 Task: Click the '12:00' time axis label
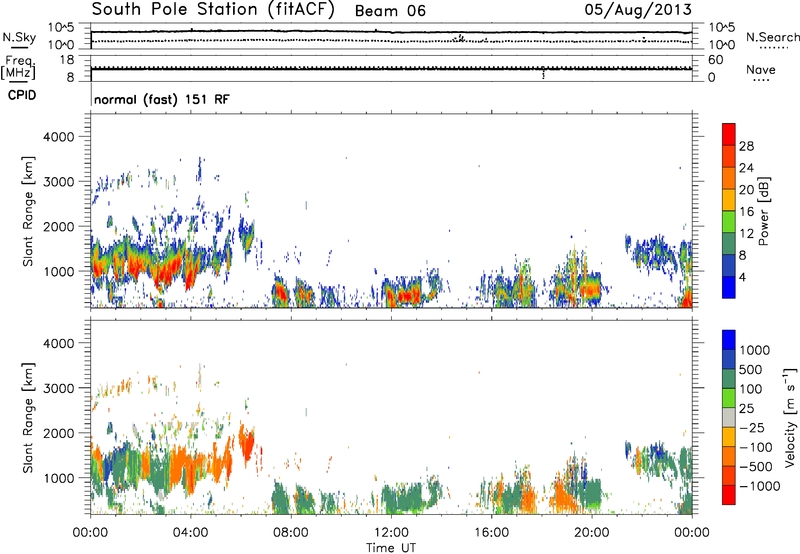[391, 533]
